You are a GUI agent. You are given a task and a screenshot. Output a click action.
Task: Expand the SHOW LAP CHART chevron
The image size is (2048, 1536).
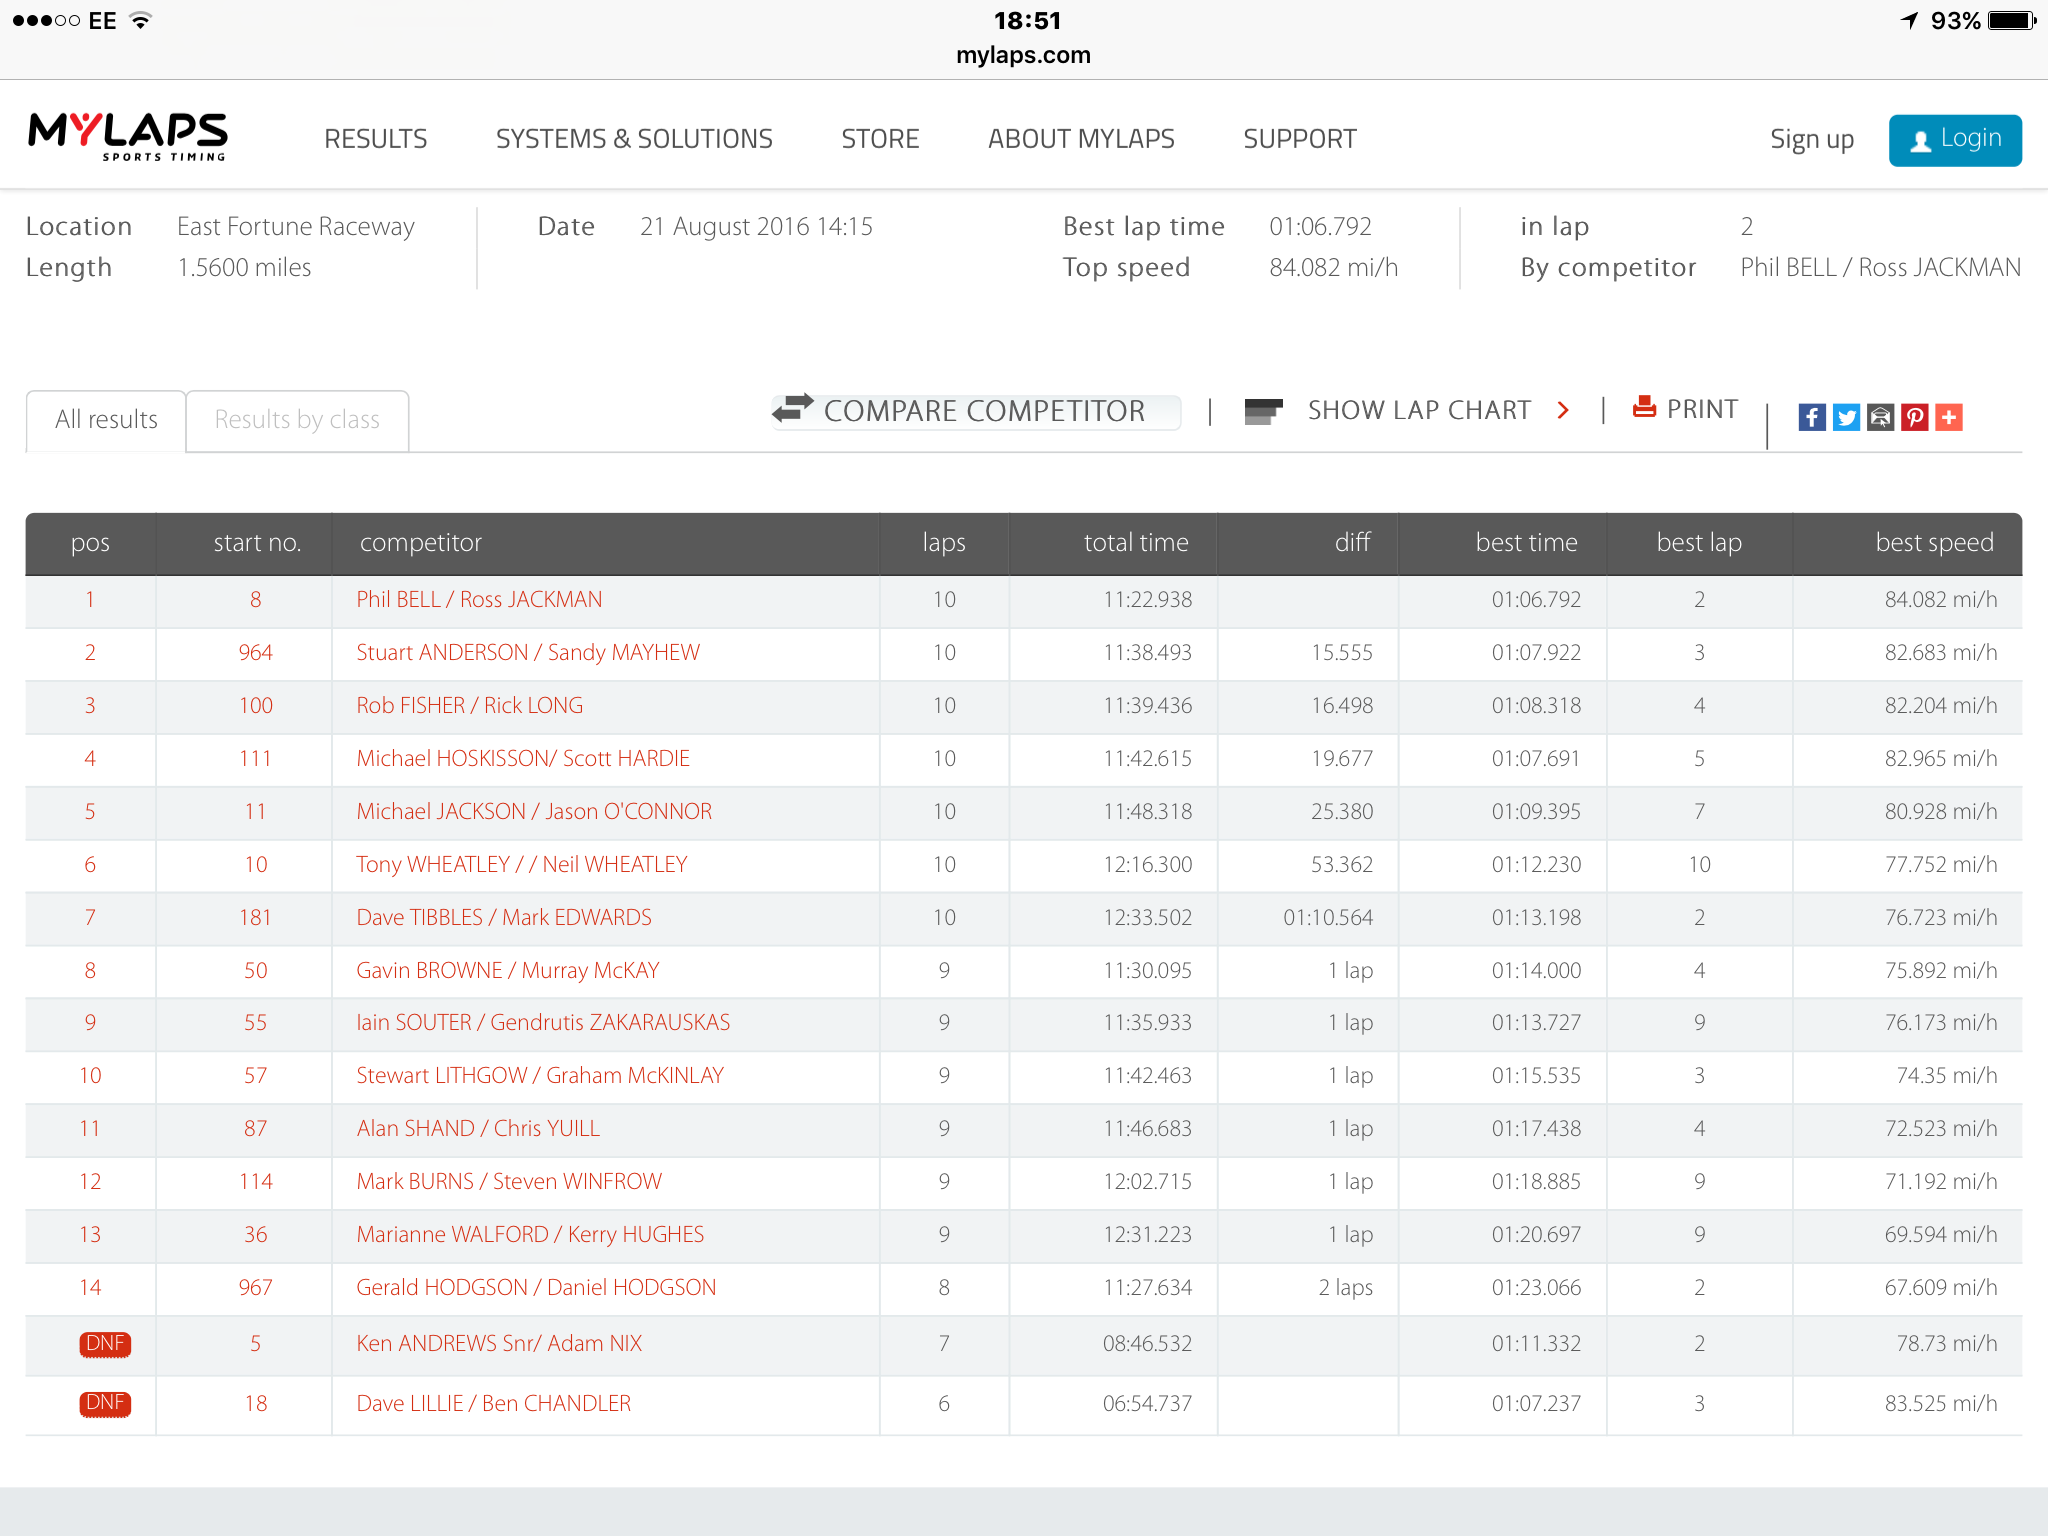coord(1563,410)
